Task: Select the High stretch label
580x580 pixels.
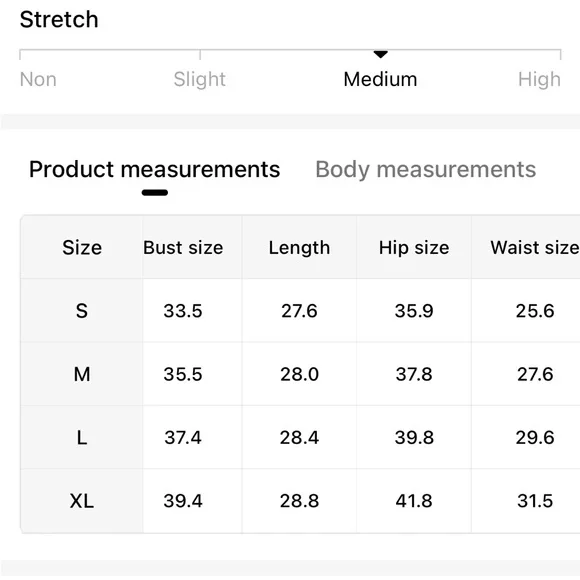Action: [539, 79]
